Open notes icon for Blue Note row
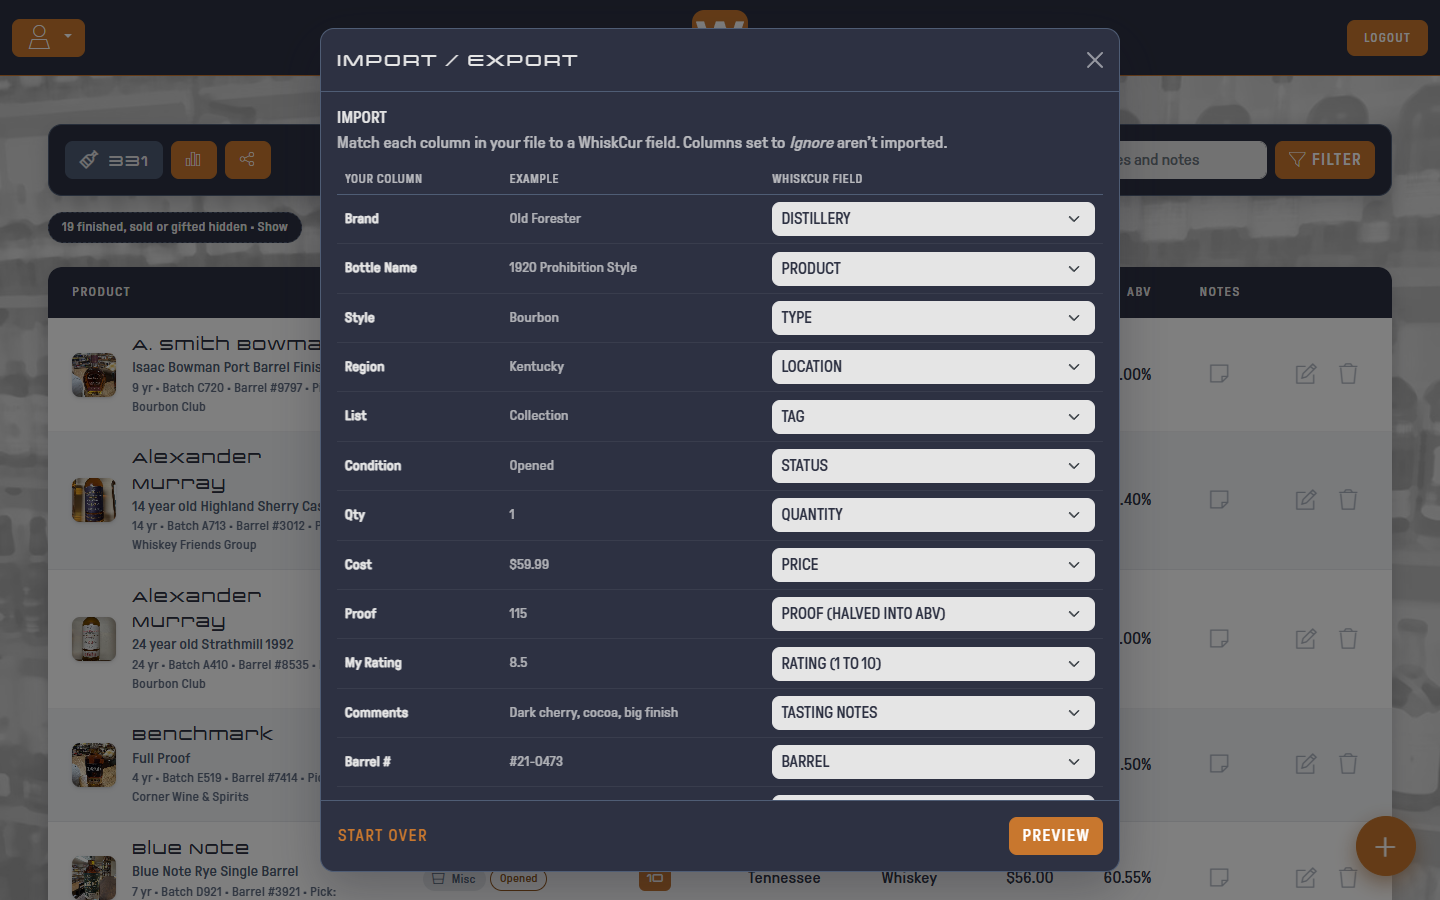 click(x=1219, y=877)
